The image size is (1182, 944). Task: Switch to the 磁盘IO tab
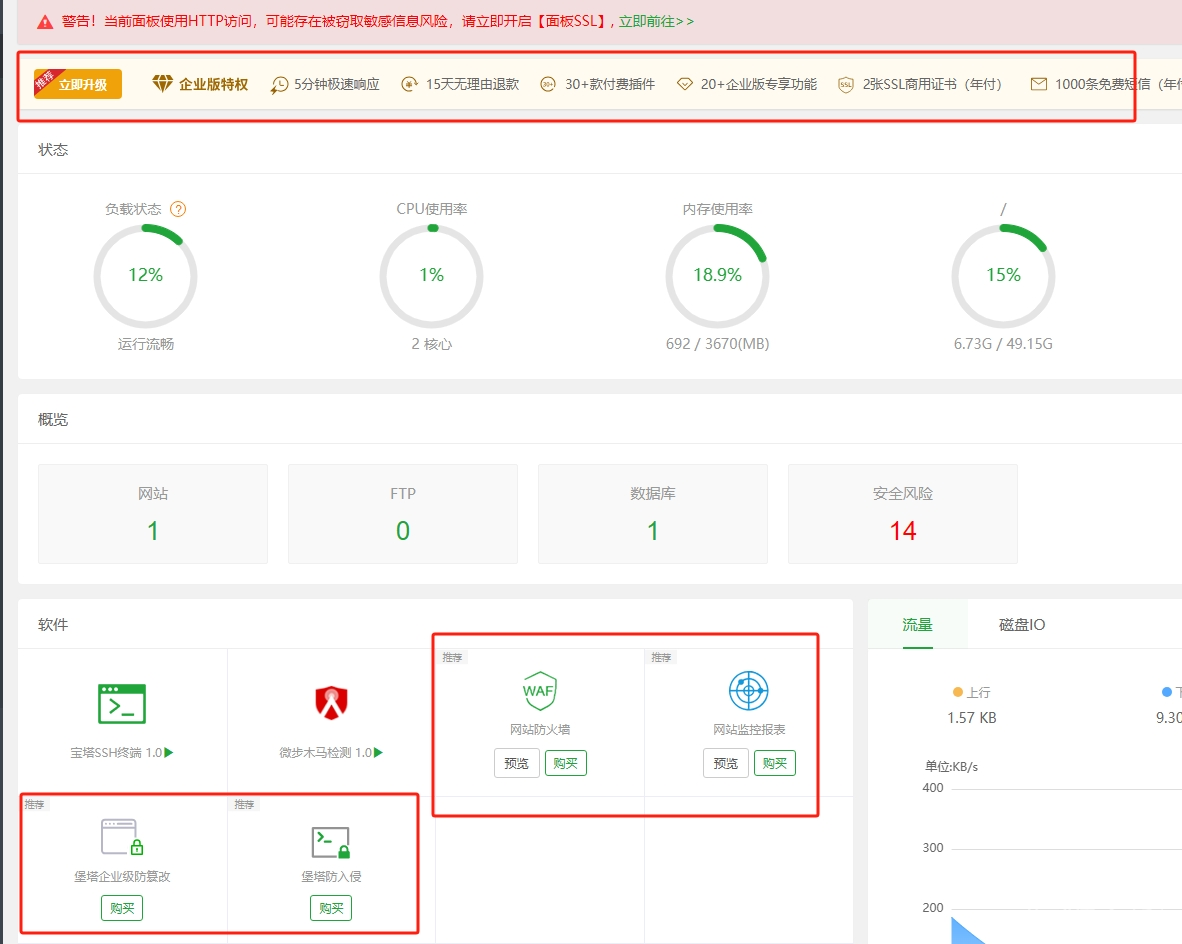point(1022,624)
